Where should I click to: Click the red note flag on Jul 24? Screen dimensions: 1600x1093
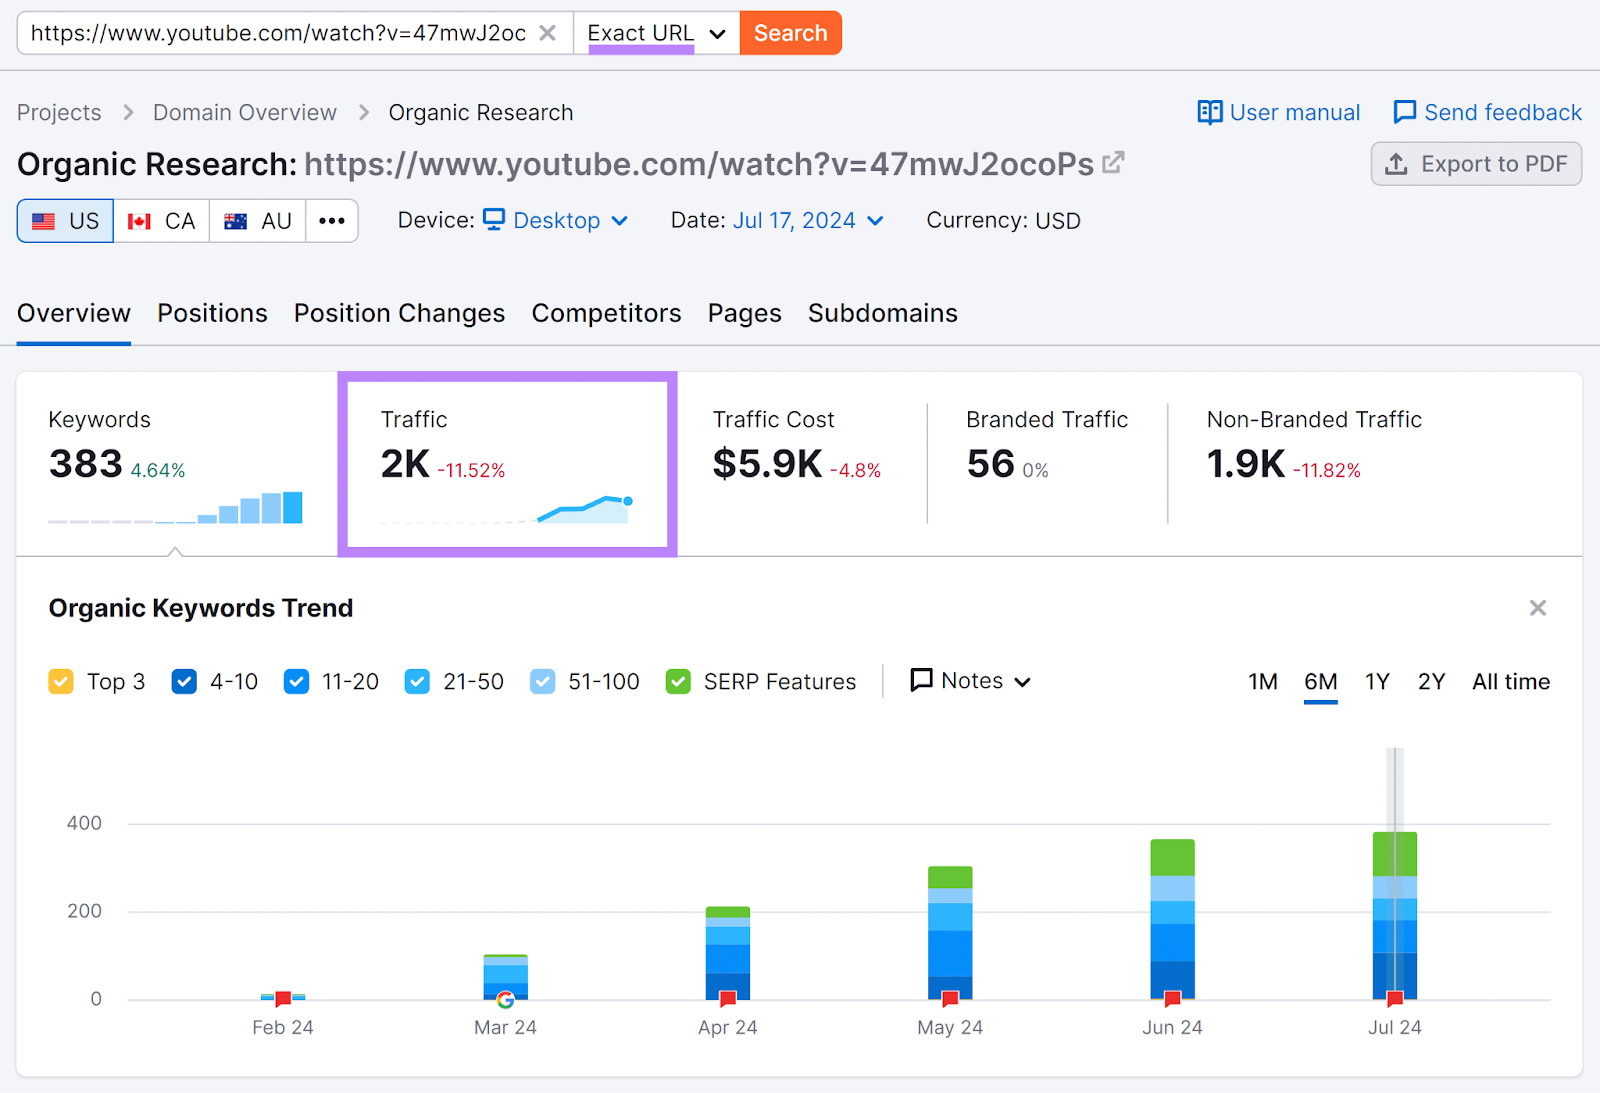(x=1395, y=998)
